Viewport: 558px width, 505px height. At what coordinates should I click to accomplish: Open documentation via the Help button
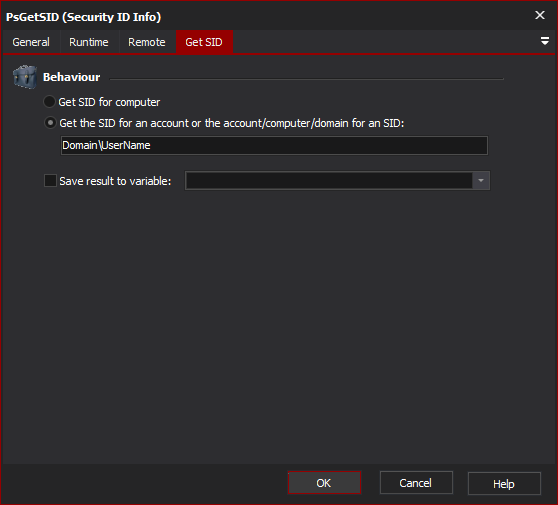coord(504,484)
